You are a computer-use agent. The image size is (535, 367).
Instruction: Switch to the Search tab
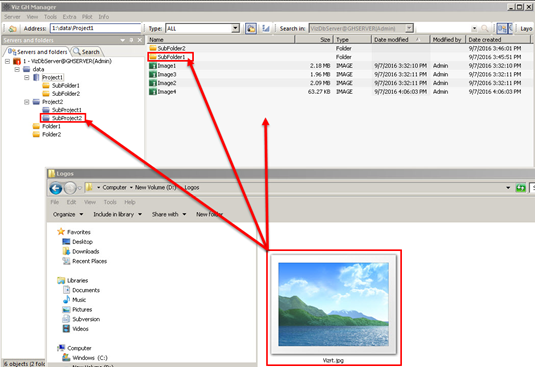[87, 52]
